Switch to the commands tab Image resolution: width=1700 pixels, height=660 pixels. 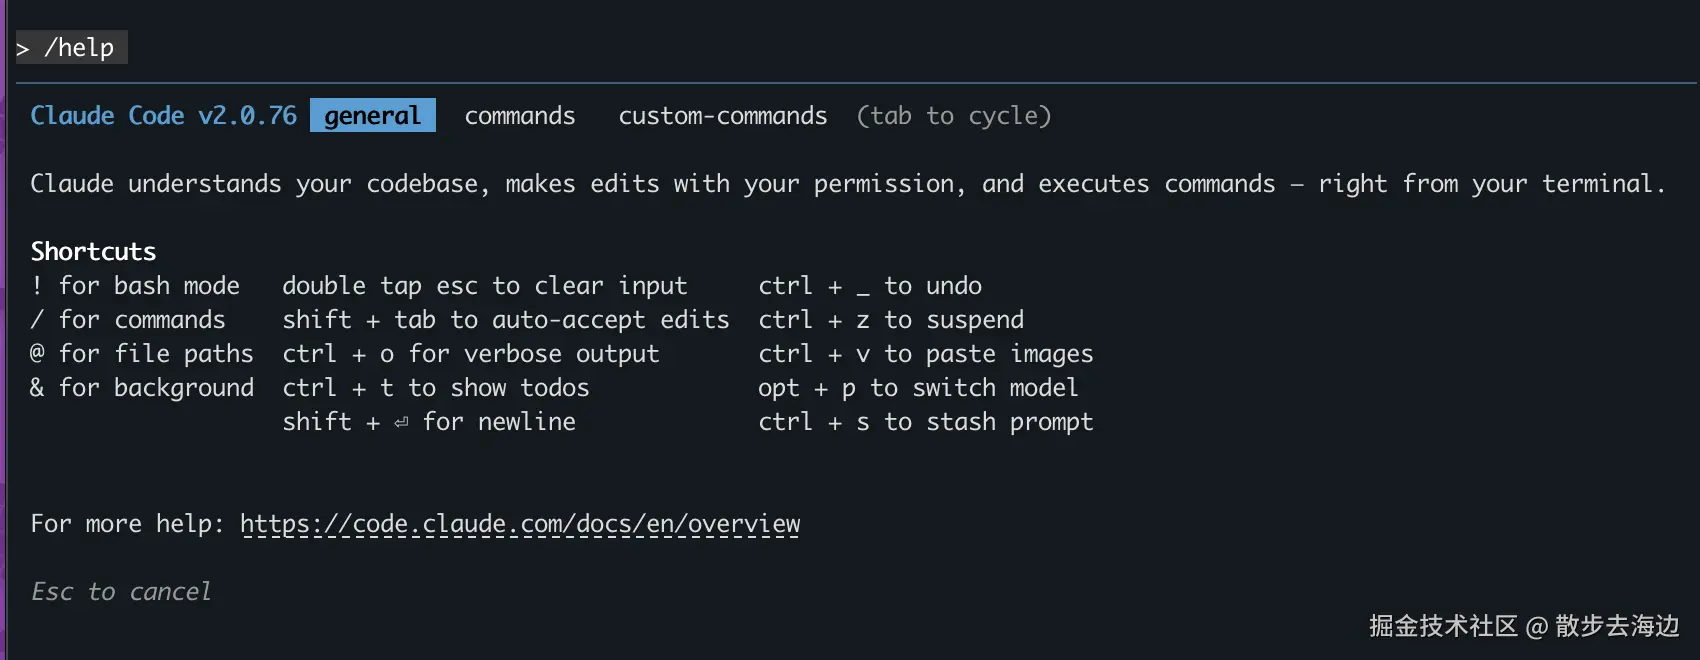tap(519, 116)
